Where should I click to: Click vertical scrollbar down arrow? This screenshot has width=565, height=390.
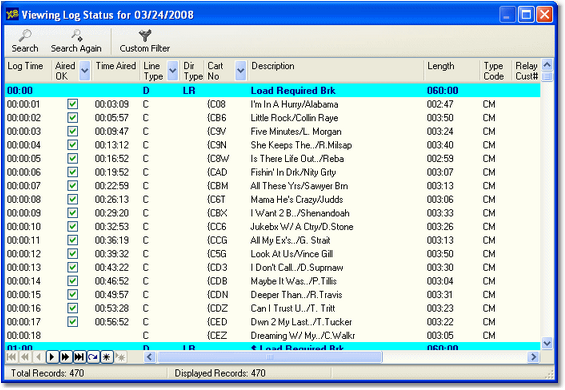click(547, 343)
